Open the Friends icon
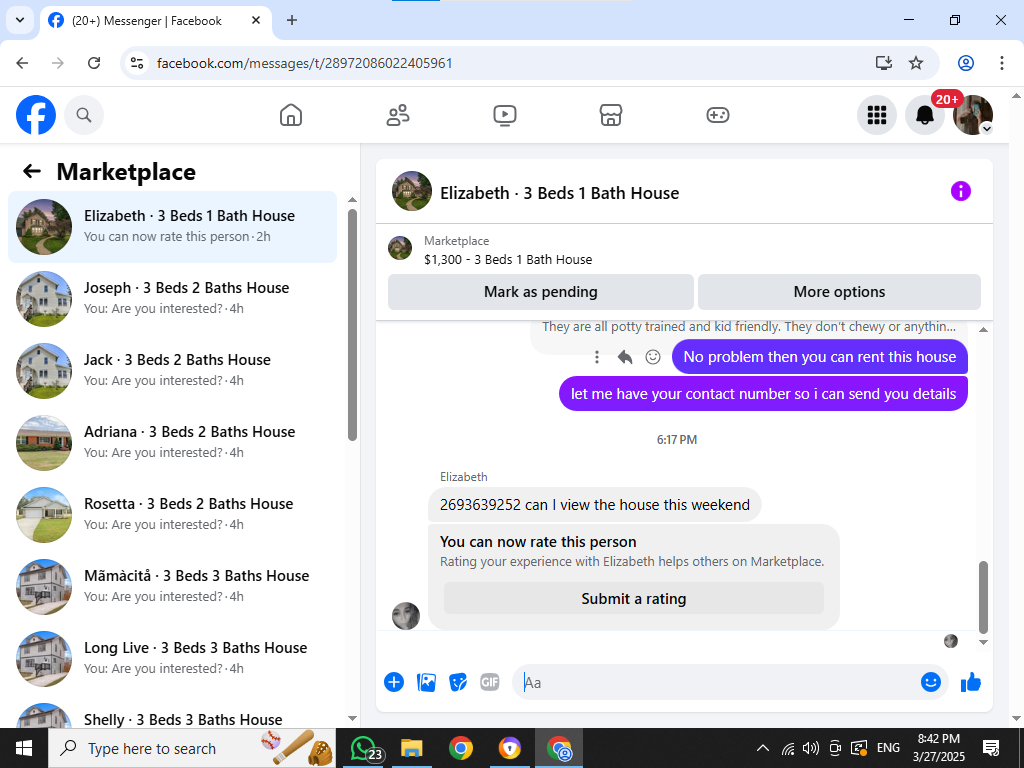1024x768 pixels. tap(398, 115)
